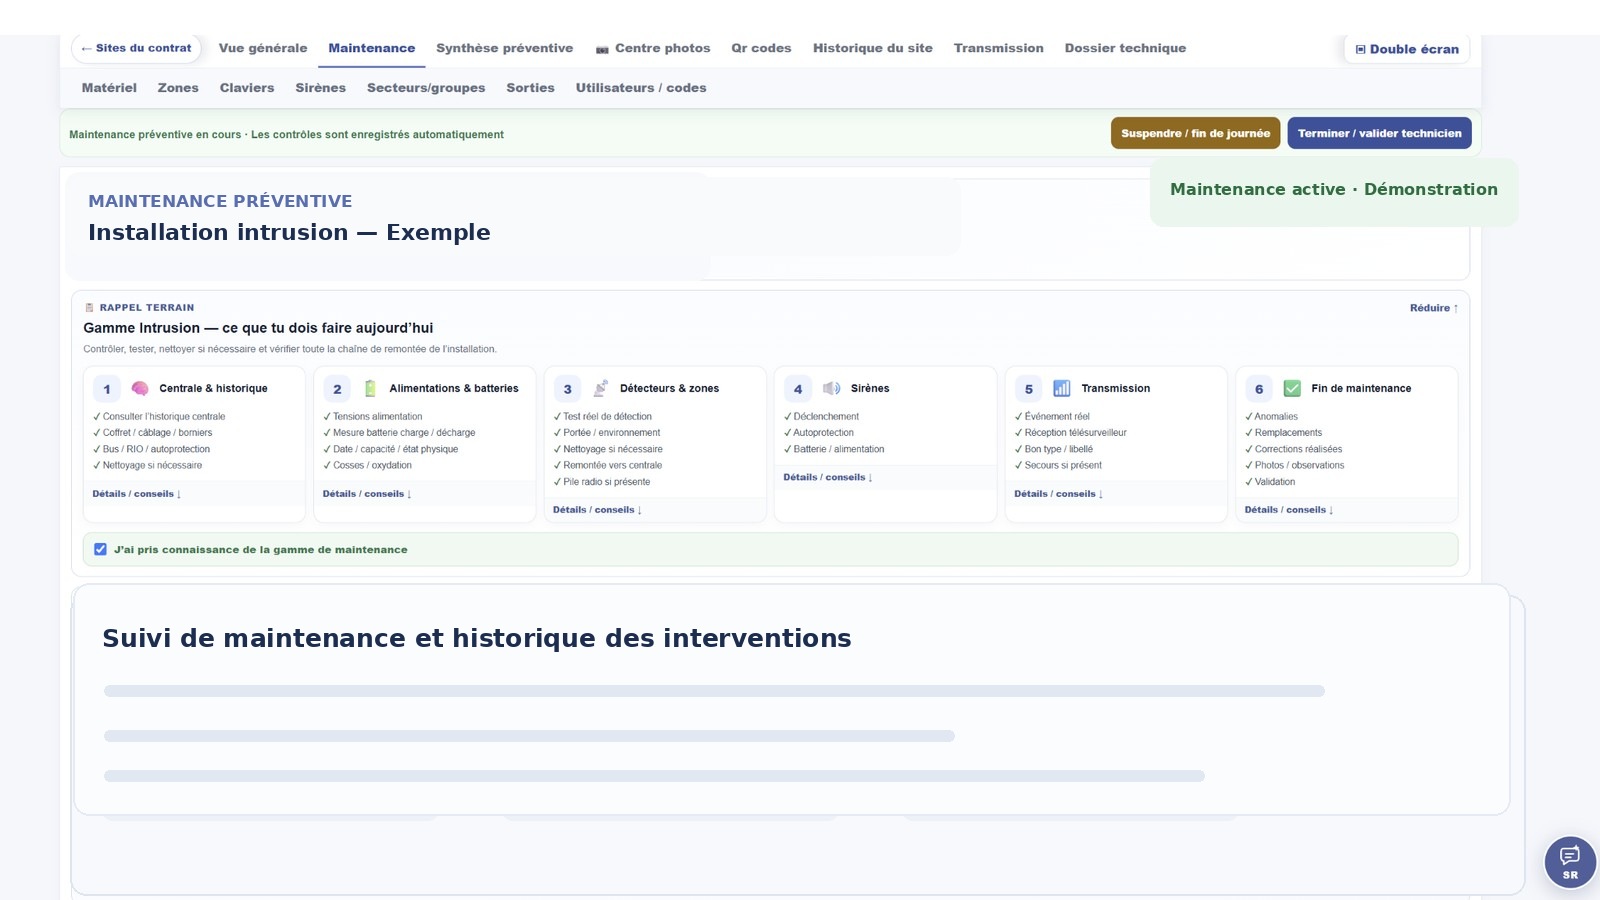Click the camera icon in Centre photos
The image size is (1600, 900).
point(602,49)
